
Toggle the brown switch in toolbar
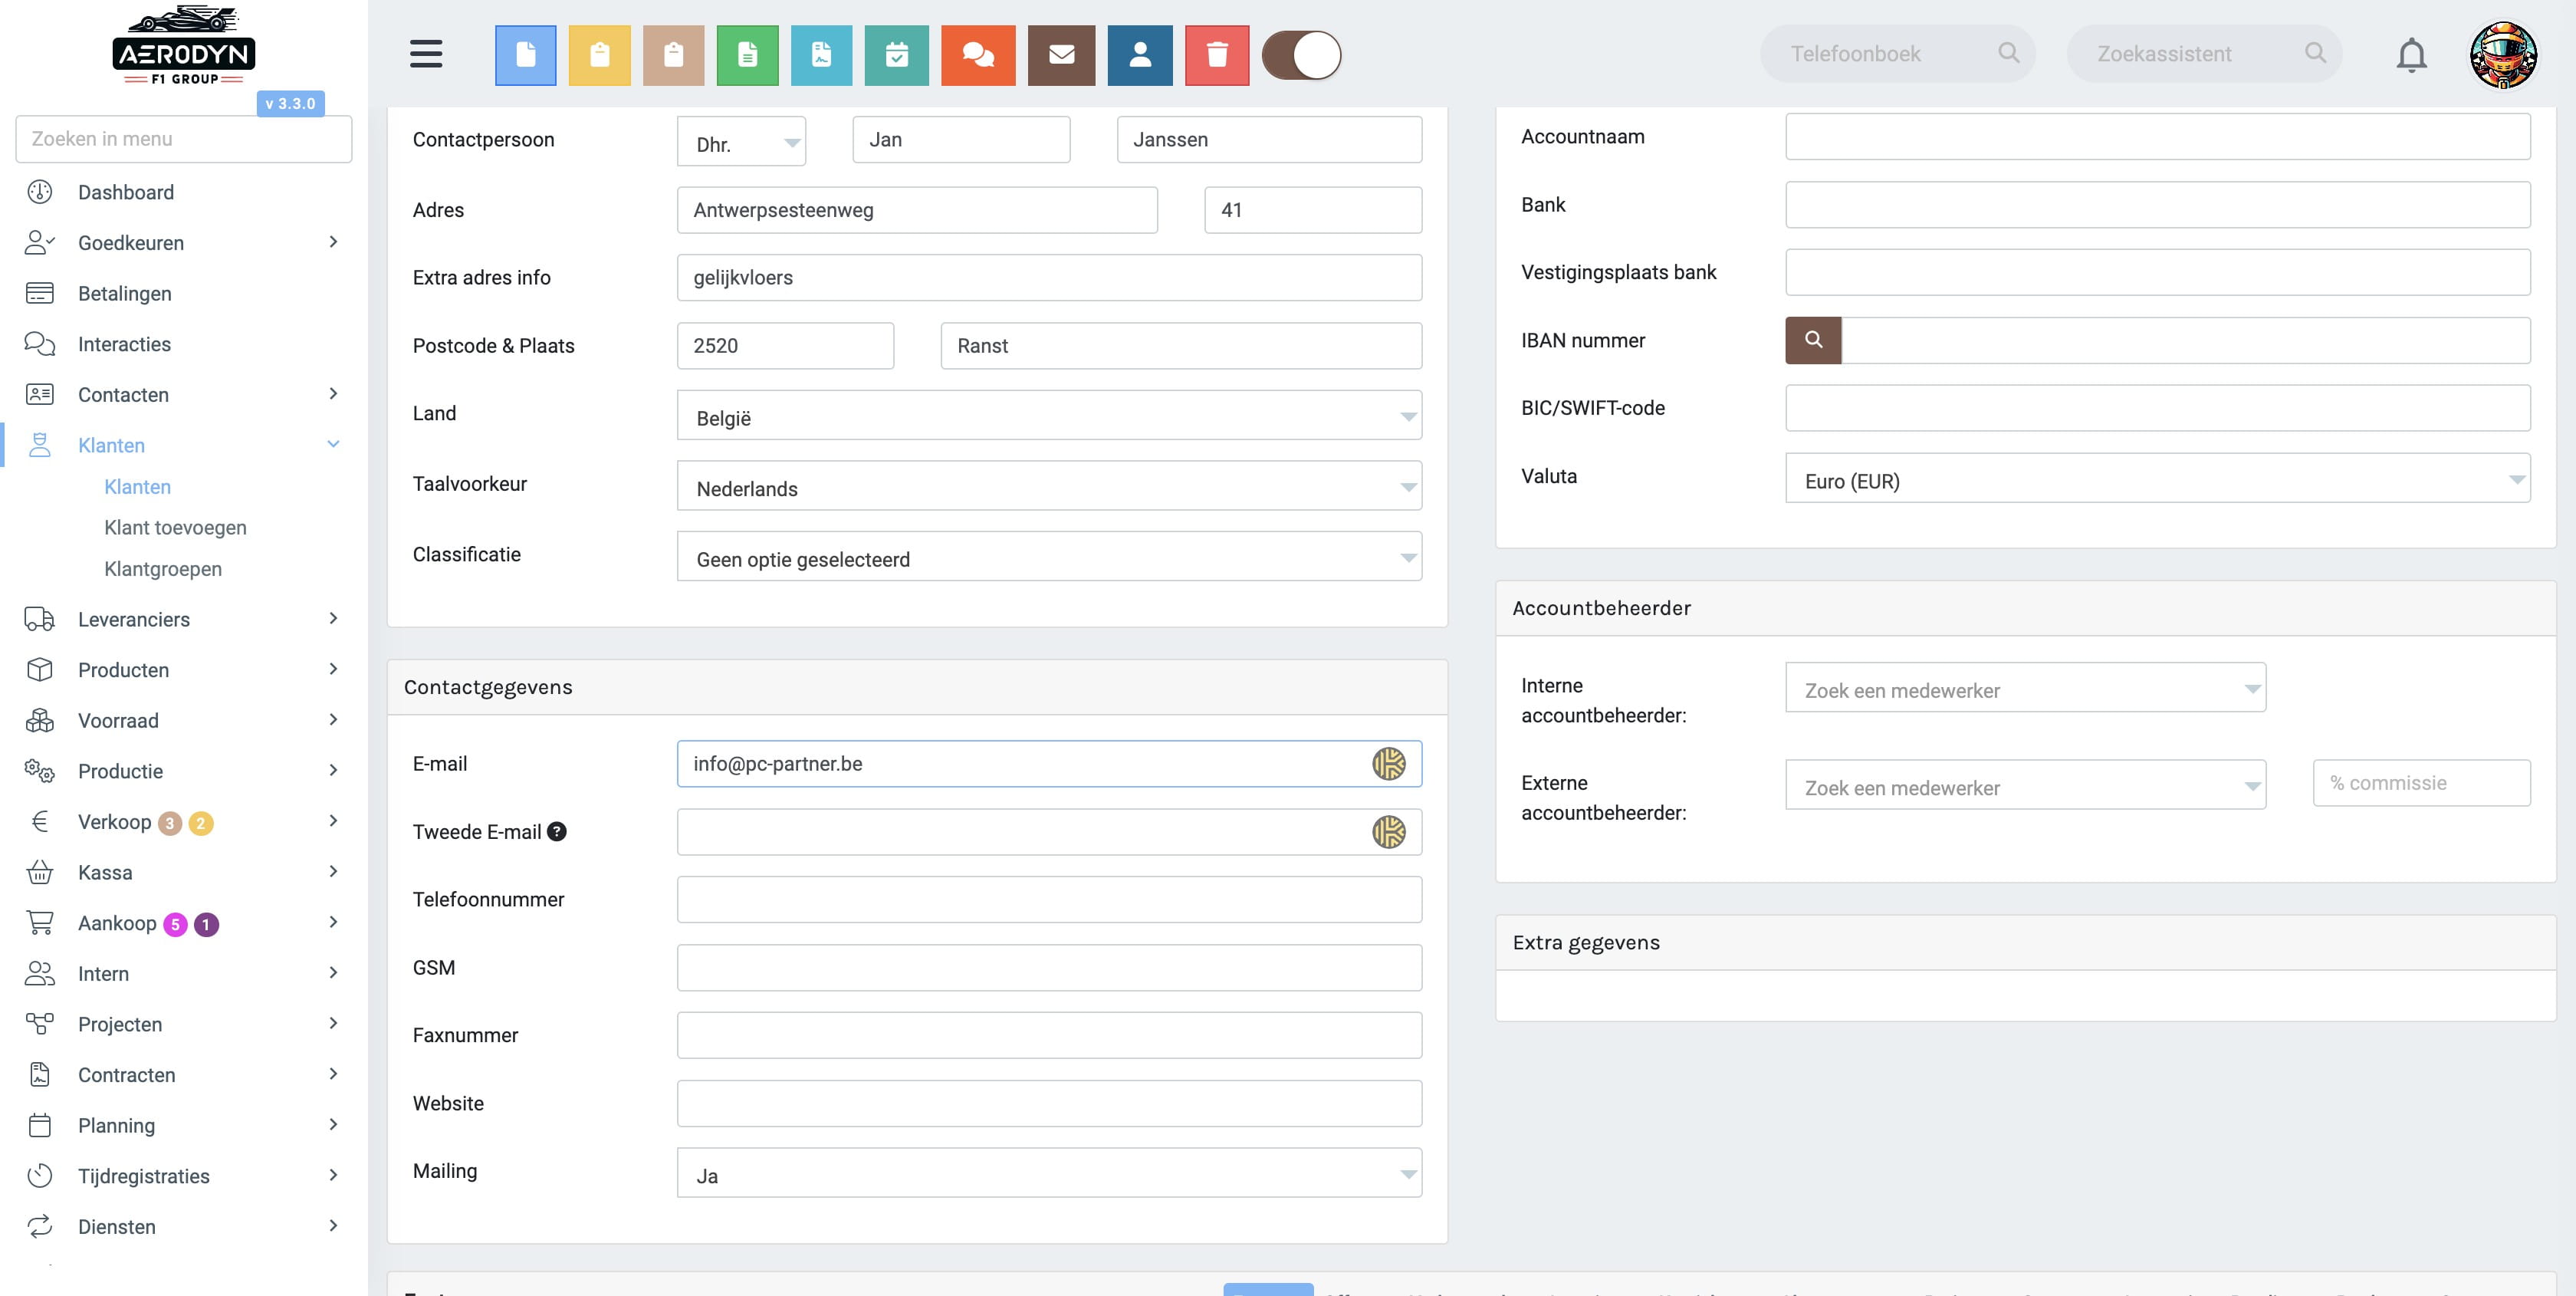point(1302,55)
